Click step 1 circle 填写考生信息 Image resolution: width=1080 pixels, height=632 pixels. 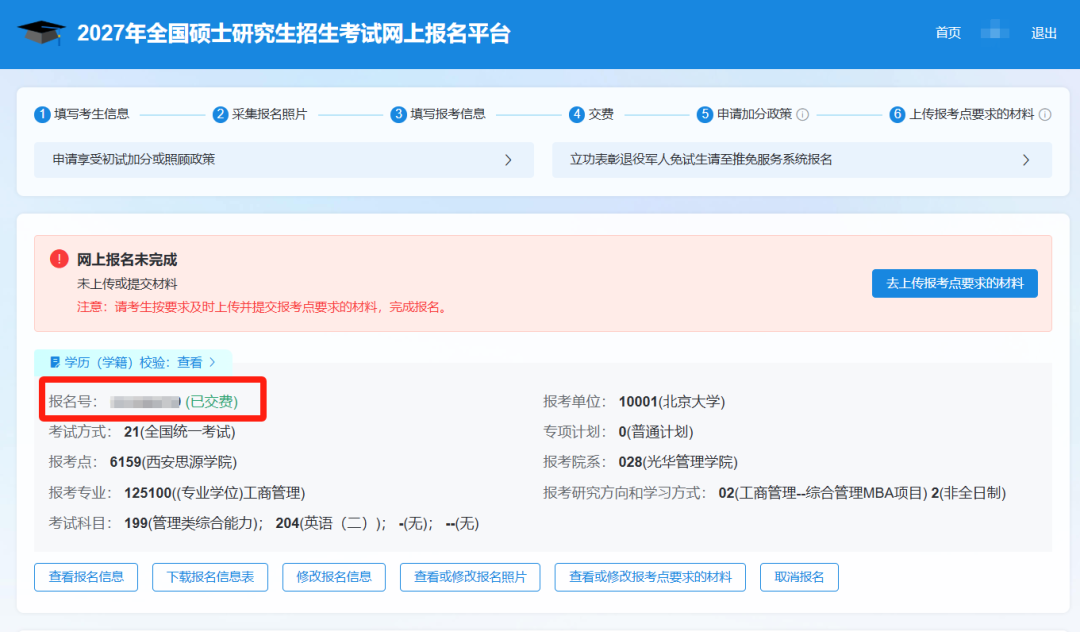[x=42, y=114]
